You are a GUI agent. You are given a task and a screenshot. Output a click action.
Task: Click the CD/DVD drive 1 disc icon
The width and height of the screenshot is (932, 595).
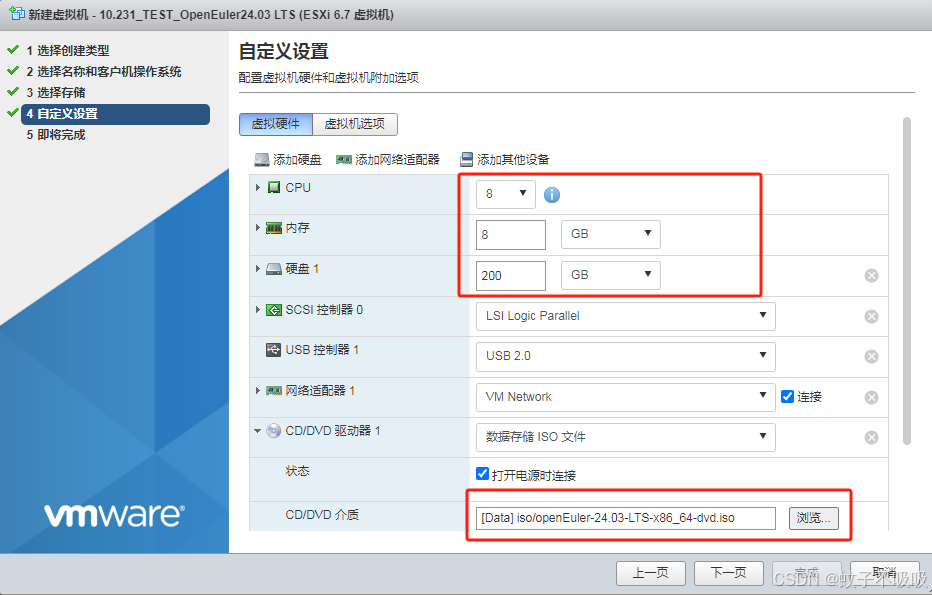[x=273, y=430]
